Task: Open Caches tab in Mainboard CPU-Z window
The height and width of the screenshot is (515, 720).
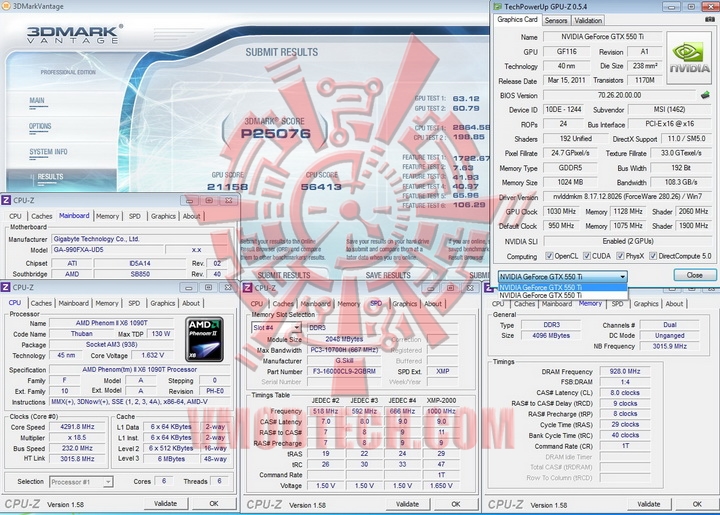Action: coord(42,216)
